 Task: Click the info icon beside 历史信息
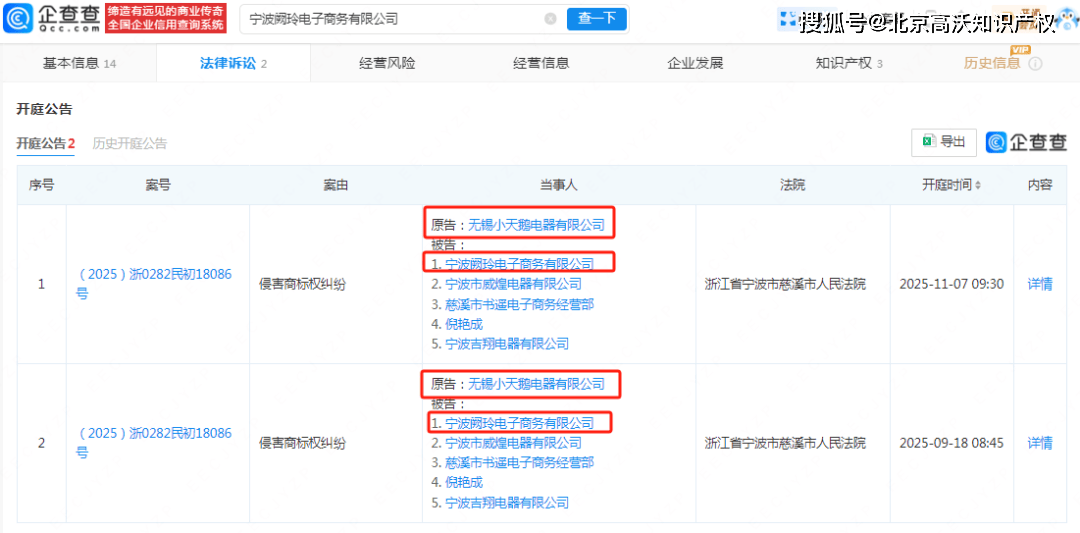(x=1035, y=64)
